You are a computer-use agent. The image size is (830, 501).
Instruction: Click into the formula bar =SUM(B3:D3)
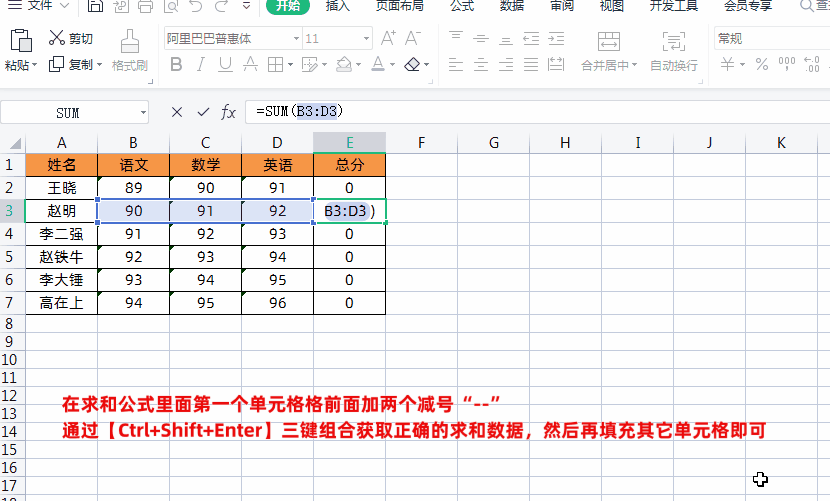(x=537, y=112)
